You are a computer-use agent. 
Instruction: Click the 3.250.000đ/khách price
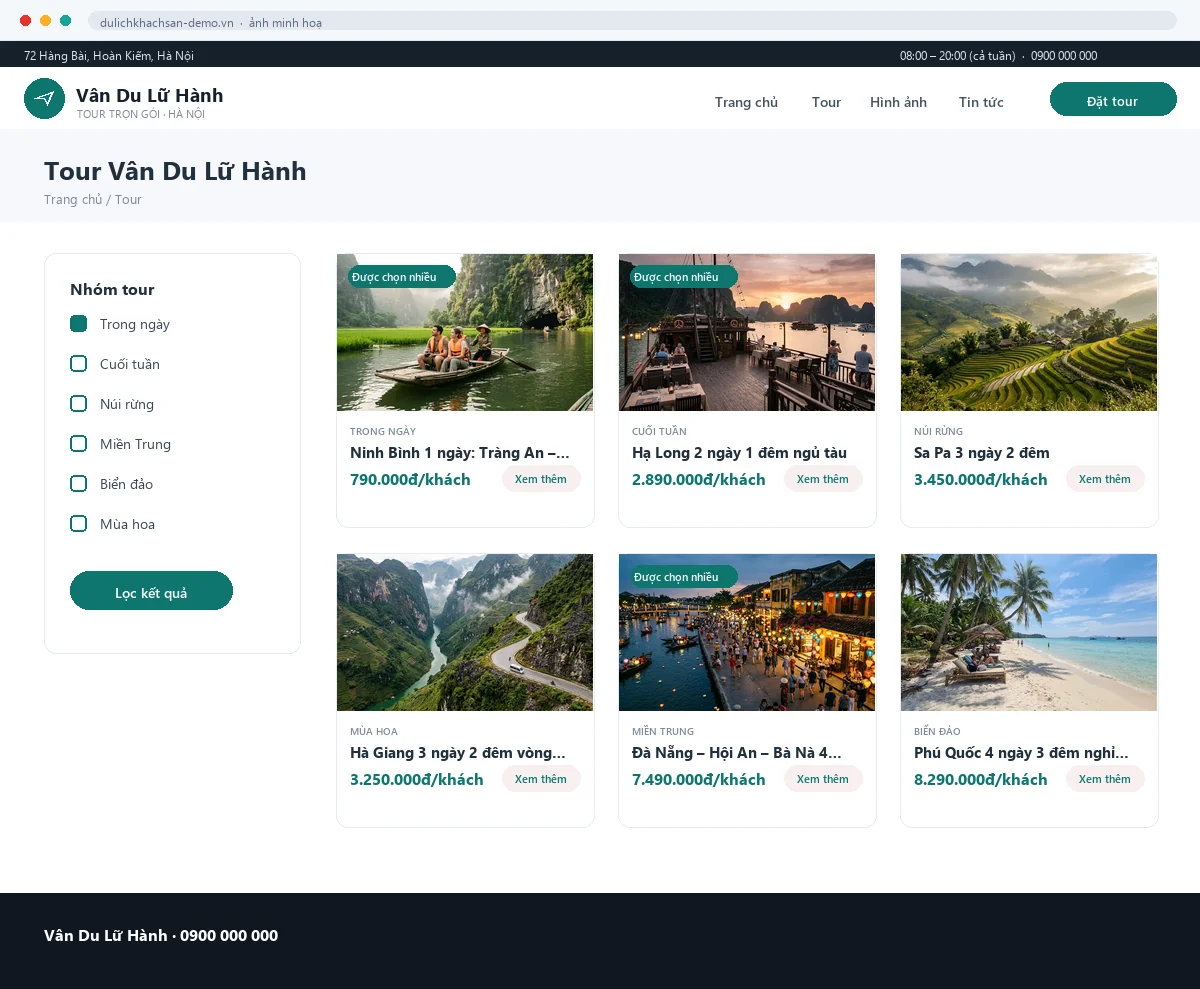[417, 780]
